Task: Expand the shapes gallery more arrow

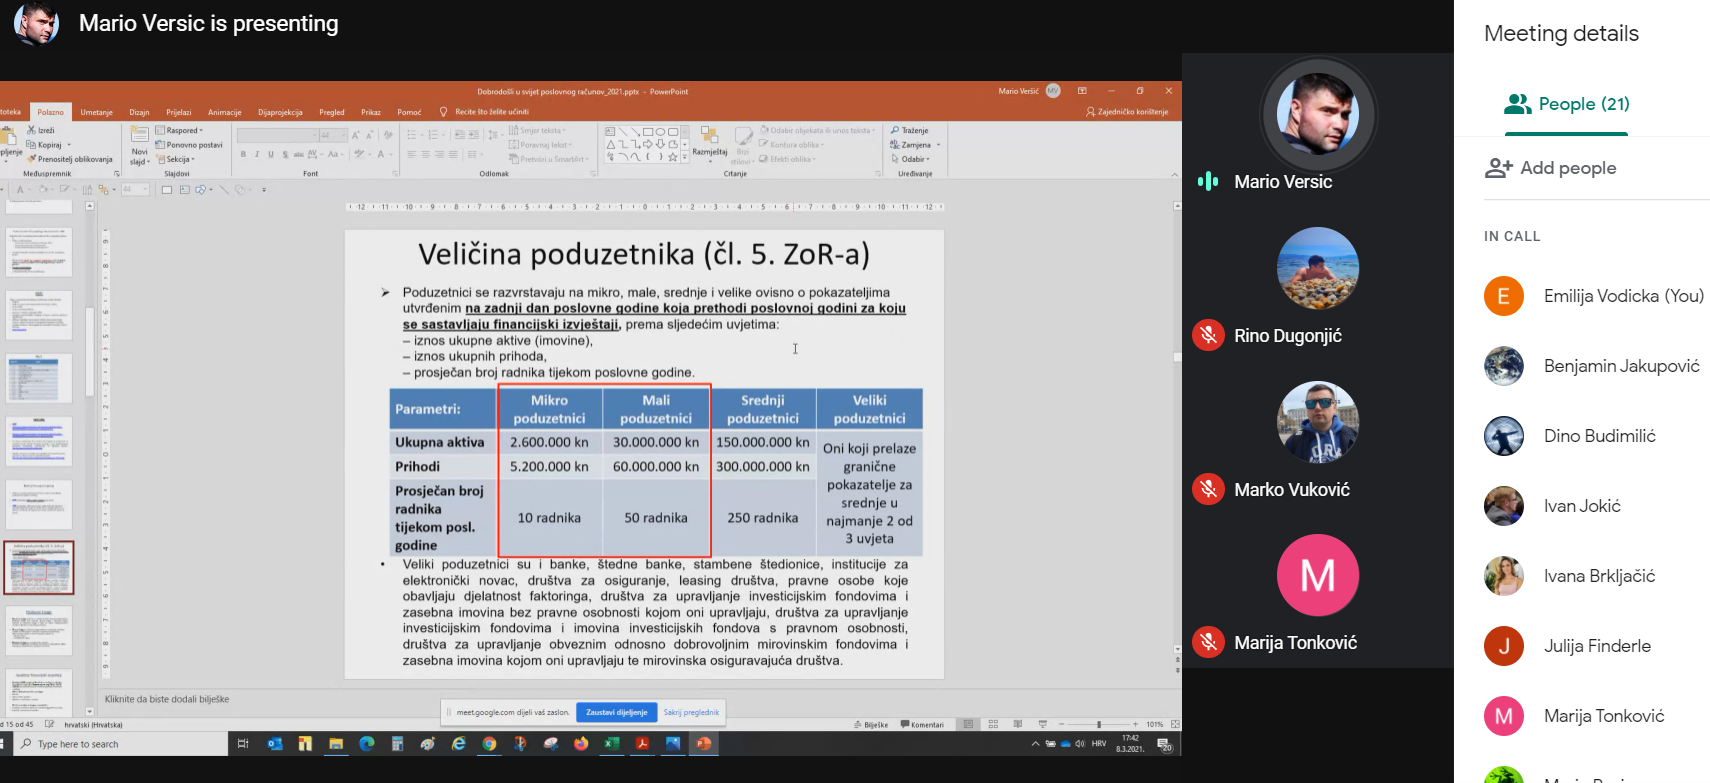Action: point(685,157)
